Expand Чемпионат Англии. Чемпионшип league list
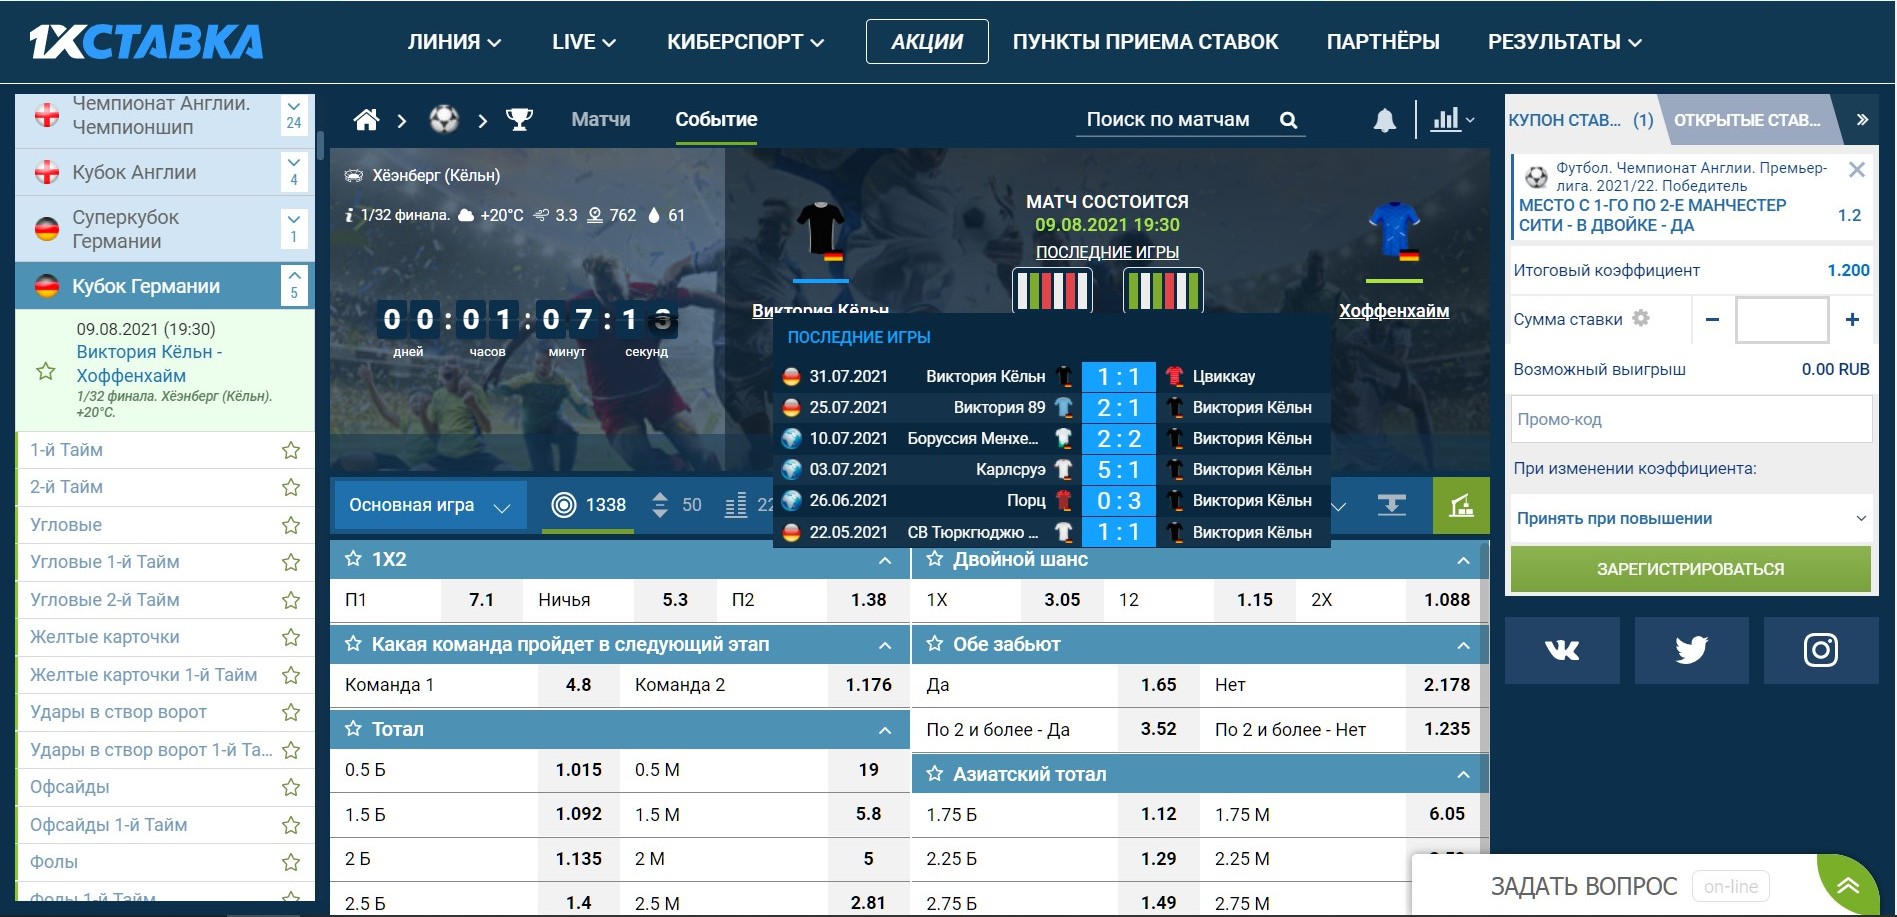Screen dimensions: 1897x917 pyautogui.click(x=294, y=115)
